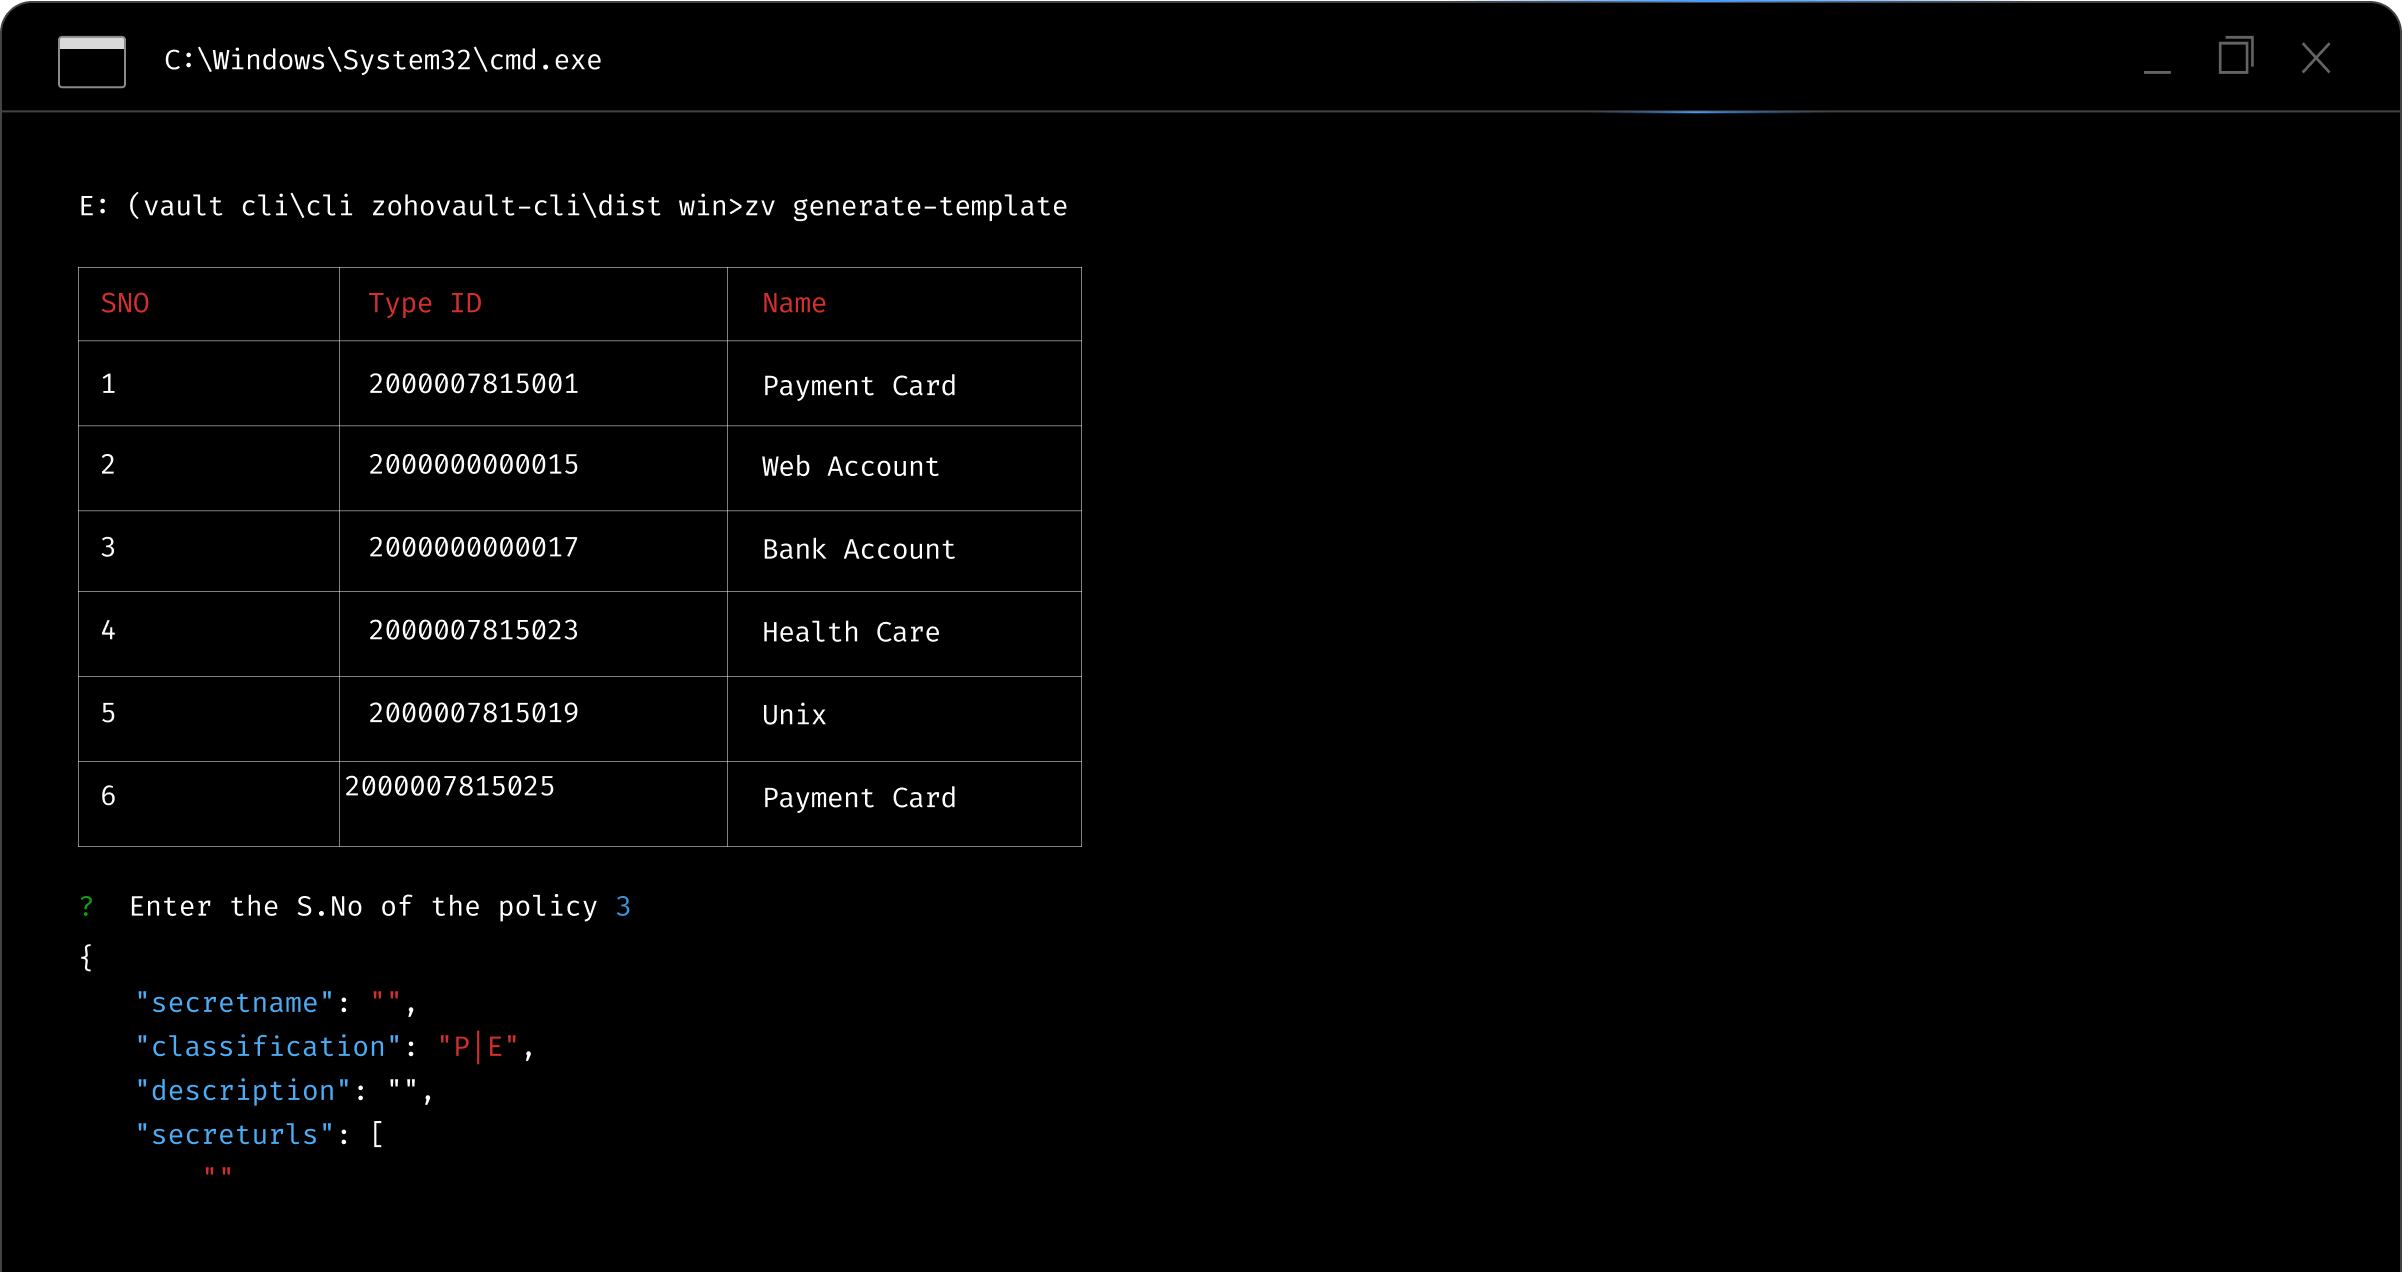Image resolution: width=2402 pixels, height=1272 pixels.
Task: Click Type ID 2000007815025
Action: [449, 787]
